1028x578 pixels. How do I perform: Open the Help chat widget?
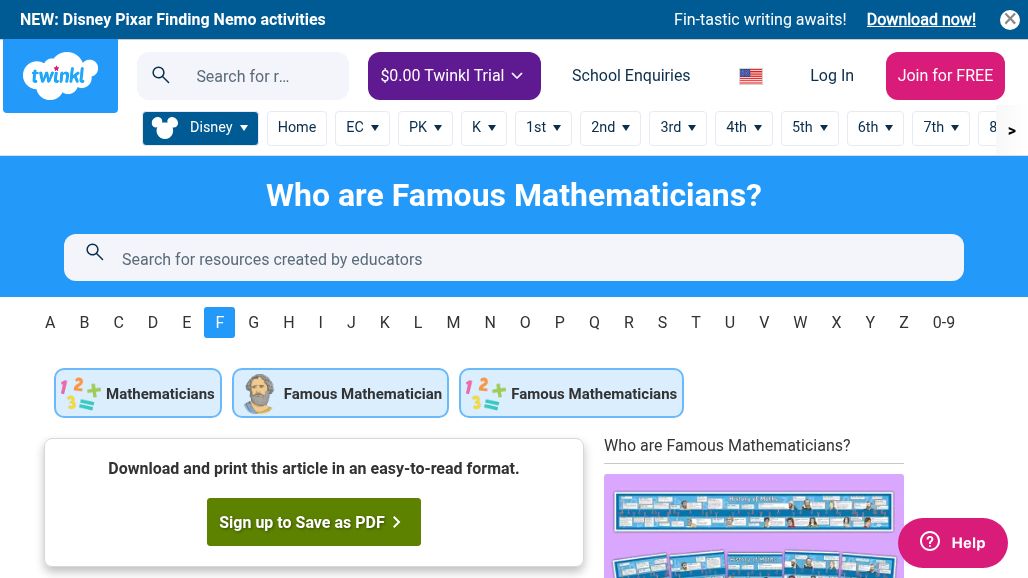click(952, 542)
